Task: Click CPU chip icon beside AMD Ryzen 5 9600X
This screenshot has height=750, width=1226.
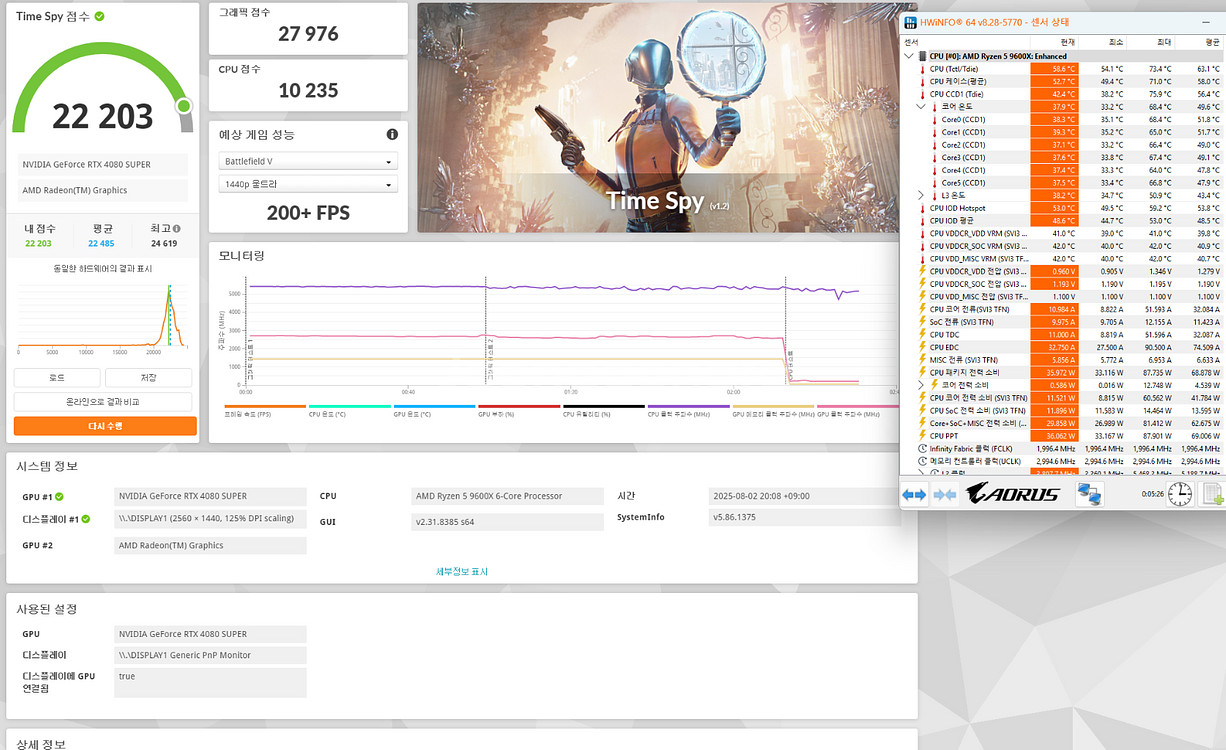Action: coord(922,56)
